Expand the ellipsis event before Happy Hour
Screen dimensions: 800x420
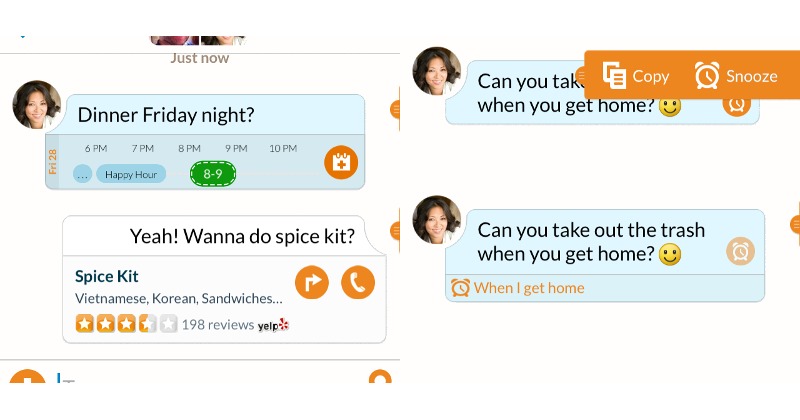click(x=82, y=175)
